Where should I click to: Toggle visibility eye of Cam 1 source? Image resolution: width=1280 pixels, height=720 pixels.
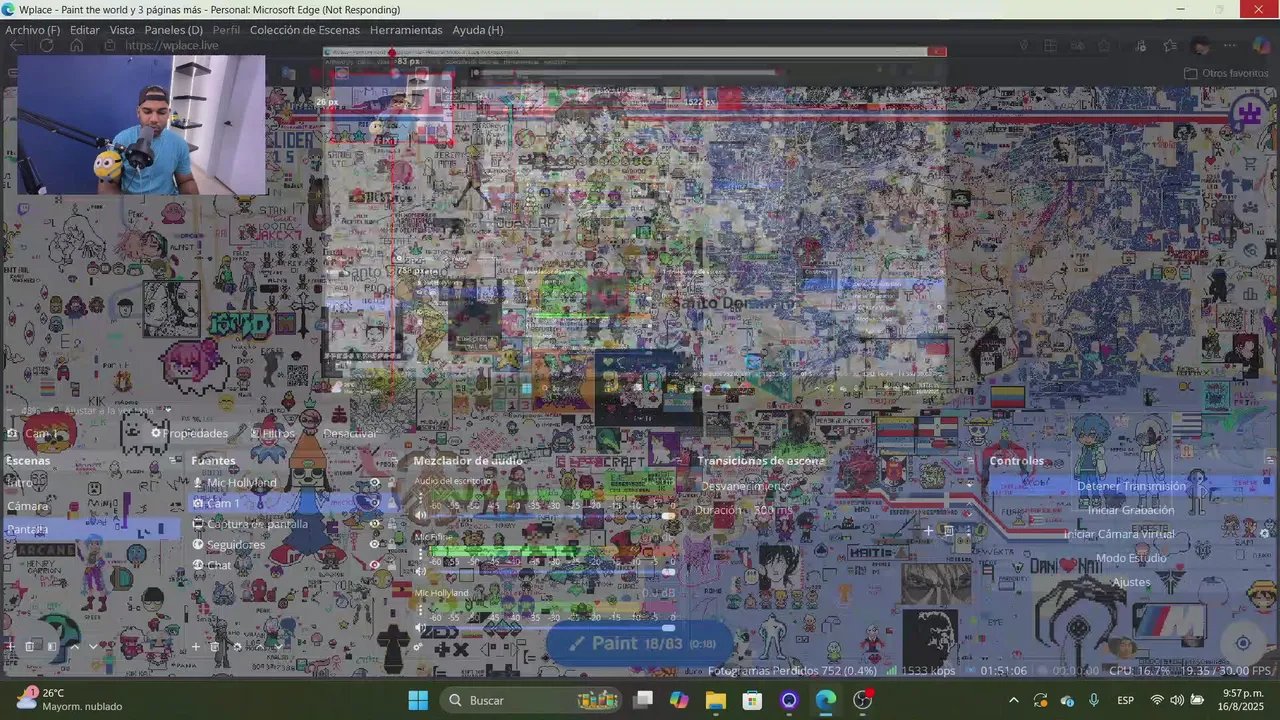375,503
